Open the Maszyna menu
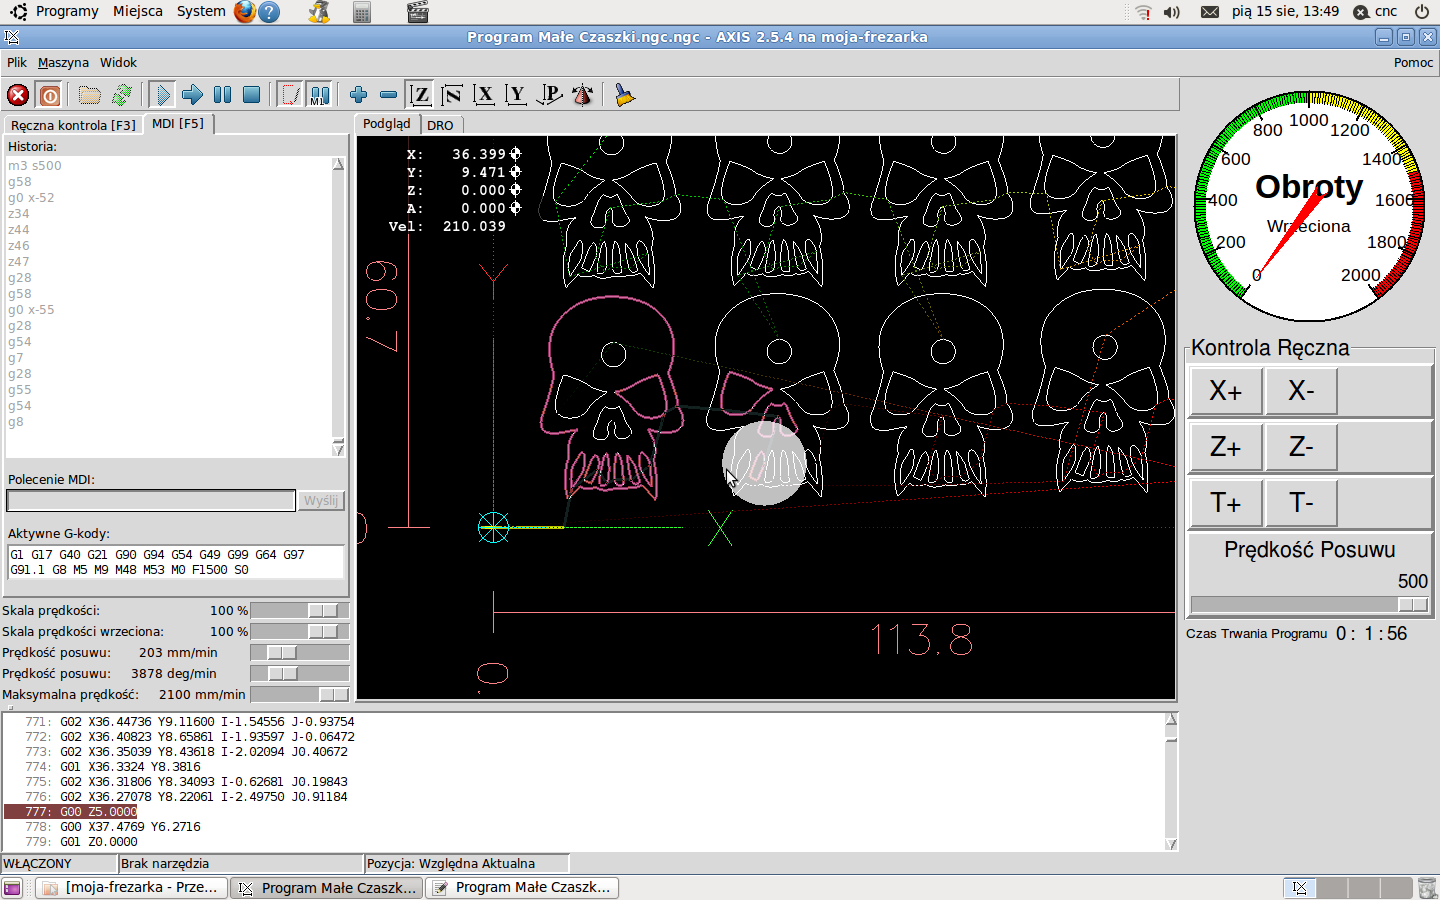 pyautogui.click(x=63, y=62)
